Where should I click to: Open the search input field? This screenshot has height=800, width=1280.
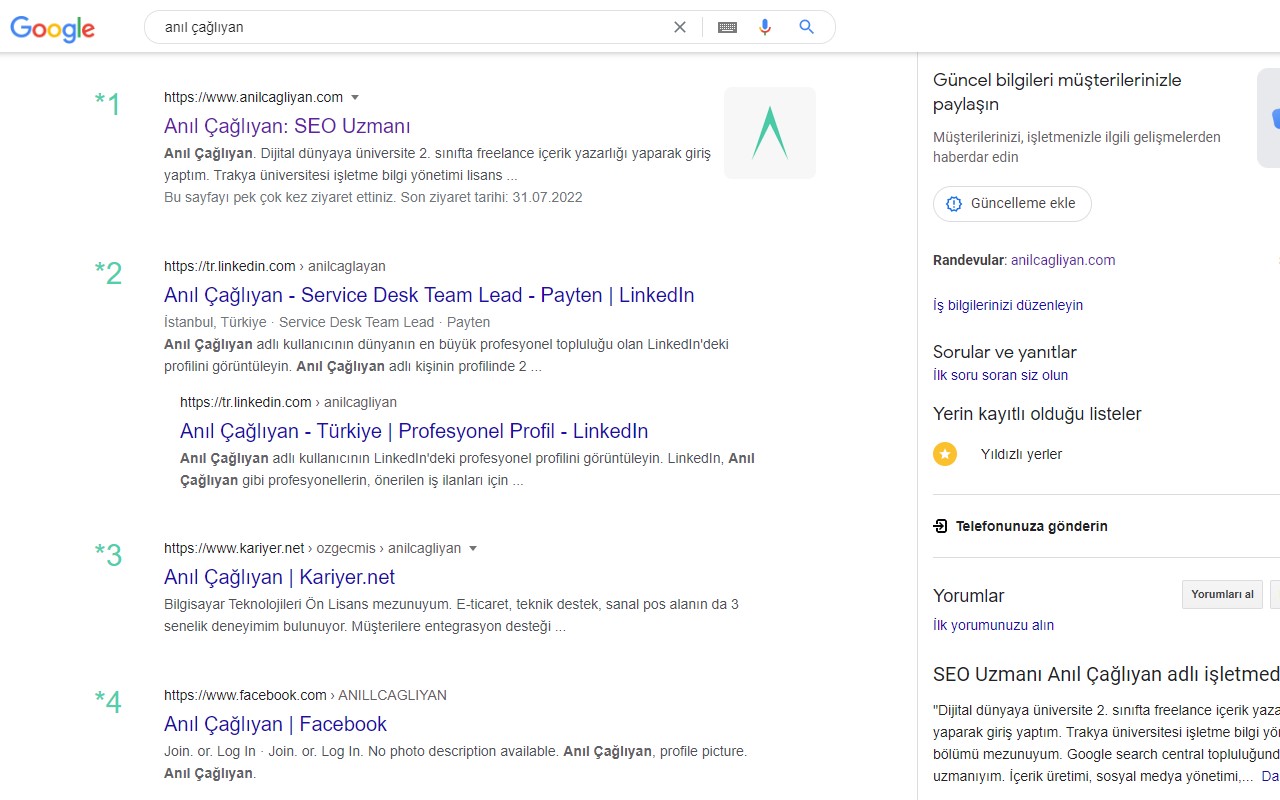(400, 27)
